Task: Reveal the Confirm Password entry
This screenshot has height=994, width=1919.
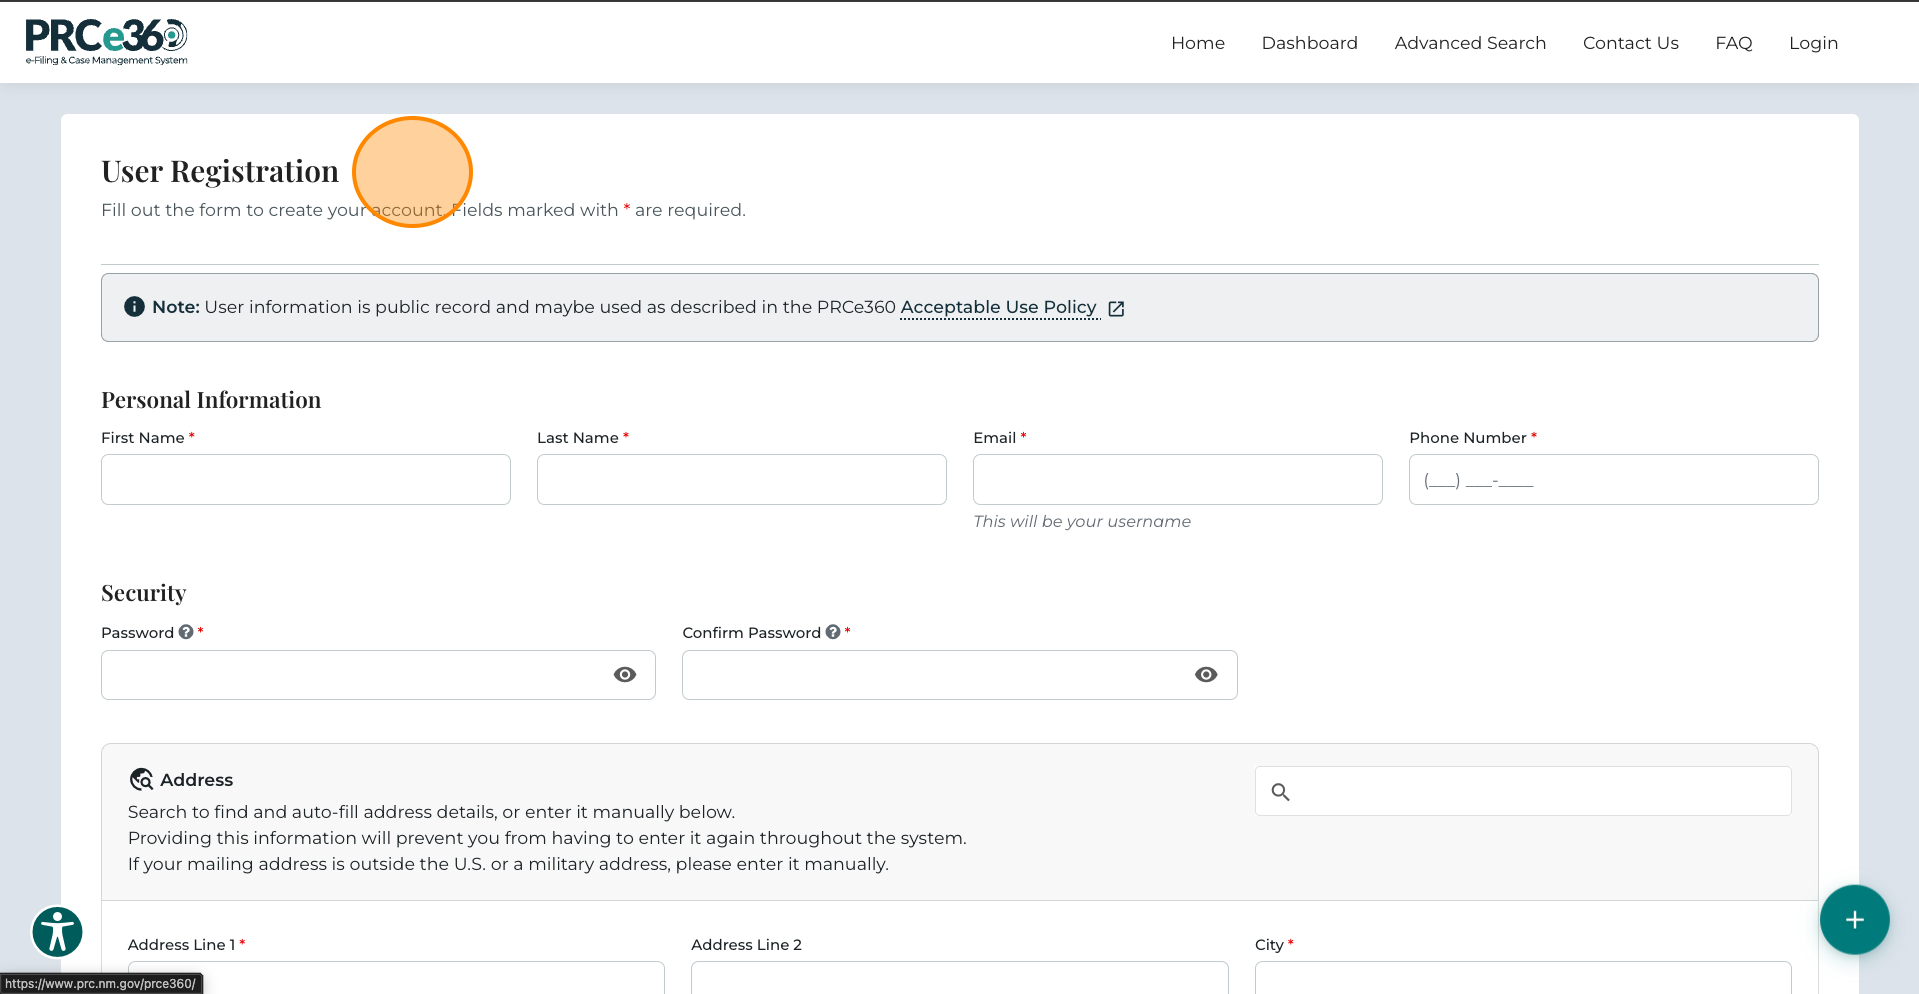Action: (1205, 674)
